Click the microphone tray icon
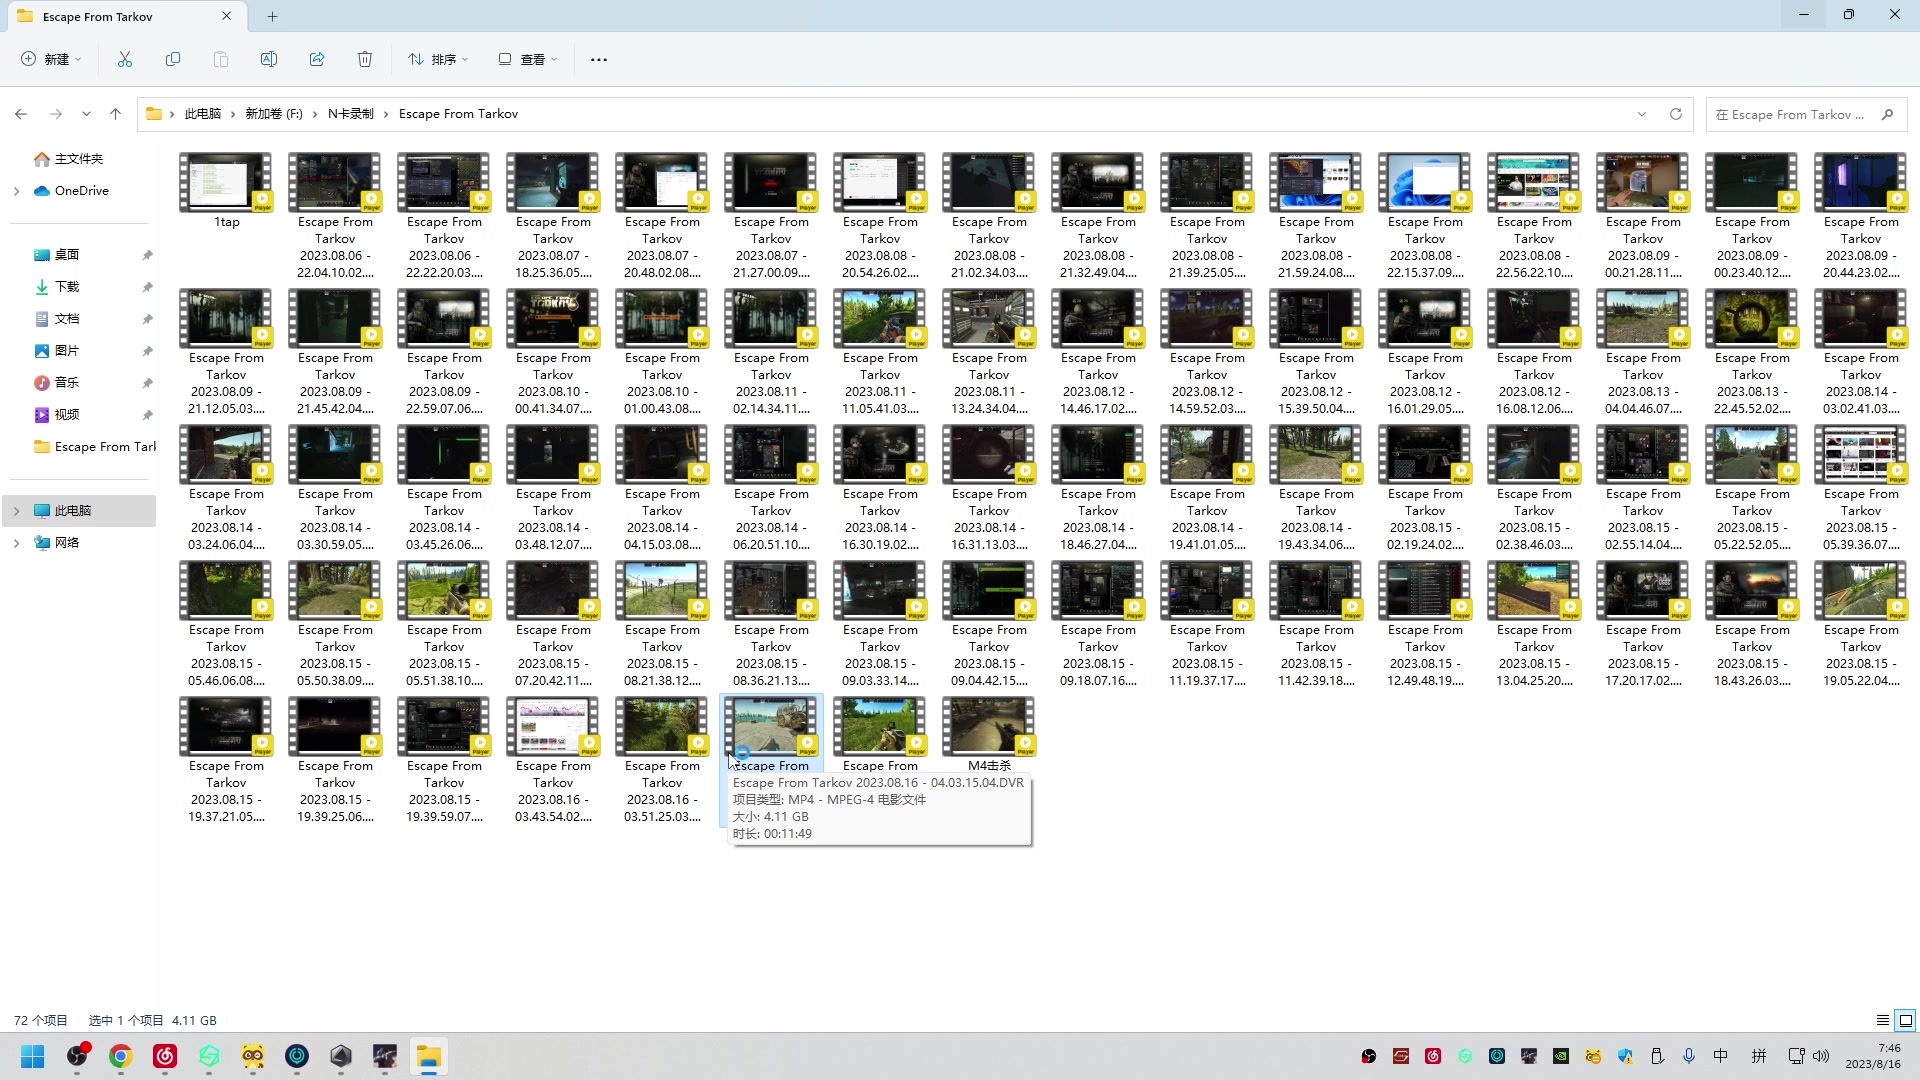1920x1080 pixels. click(1689, 1056)
